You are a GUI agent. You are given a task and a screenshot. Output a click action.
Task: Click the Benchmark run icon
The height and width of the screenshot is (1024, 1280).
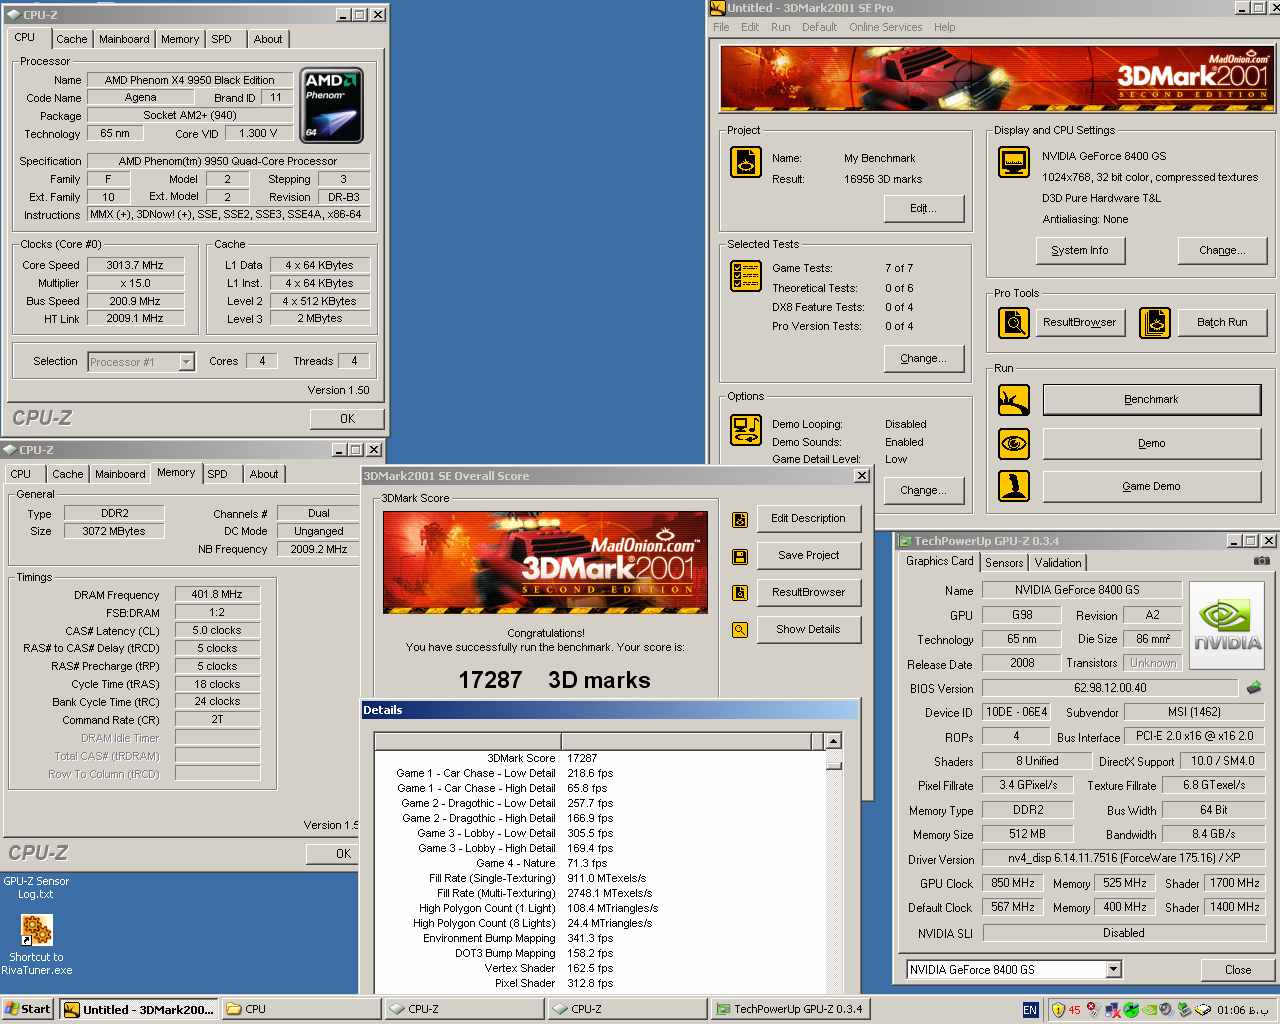tap(1014, 400)
